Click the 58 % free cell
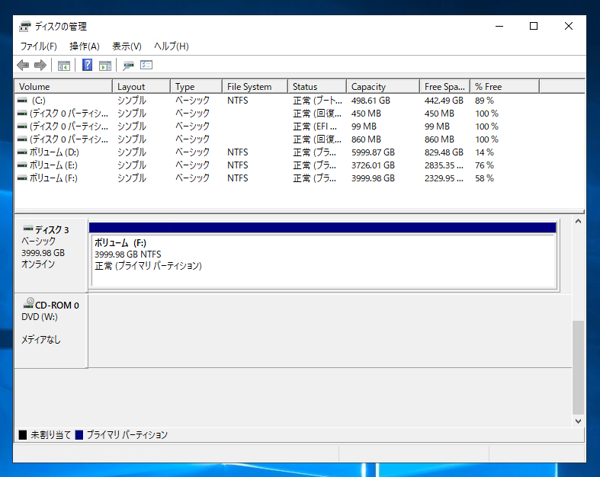600x477 pixels. click(x=484, y=178)
